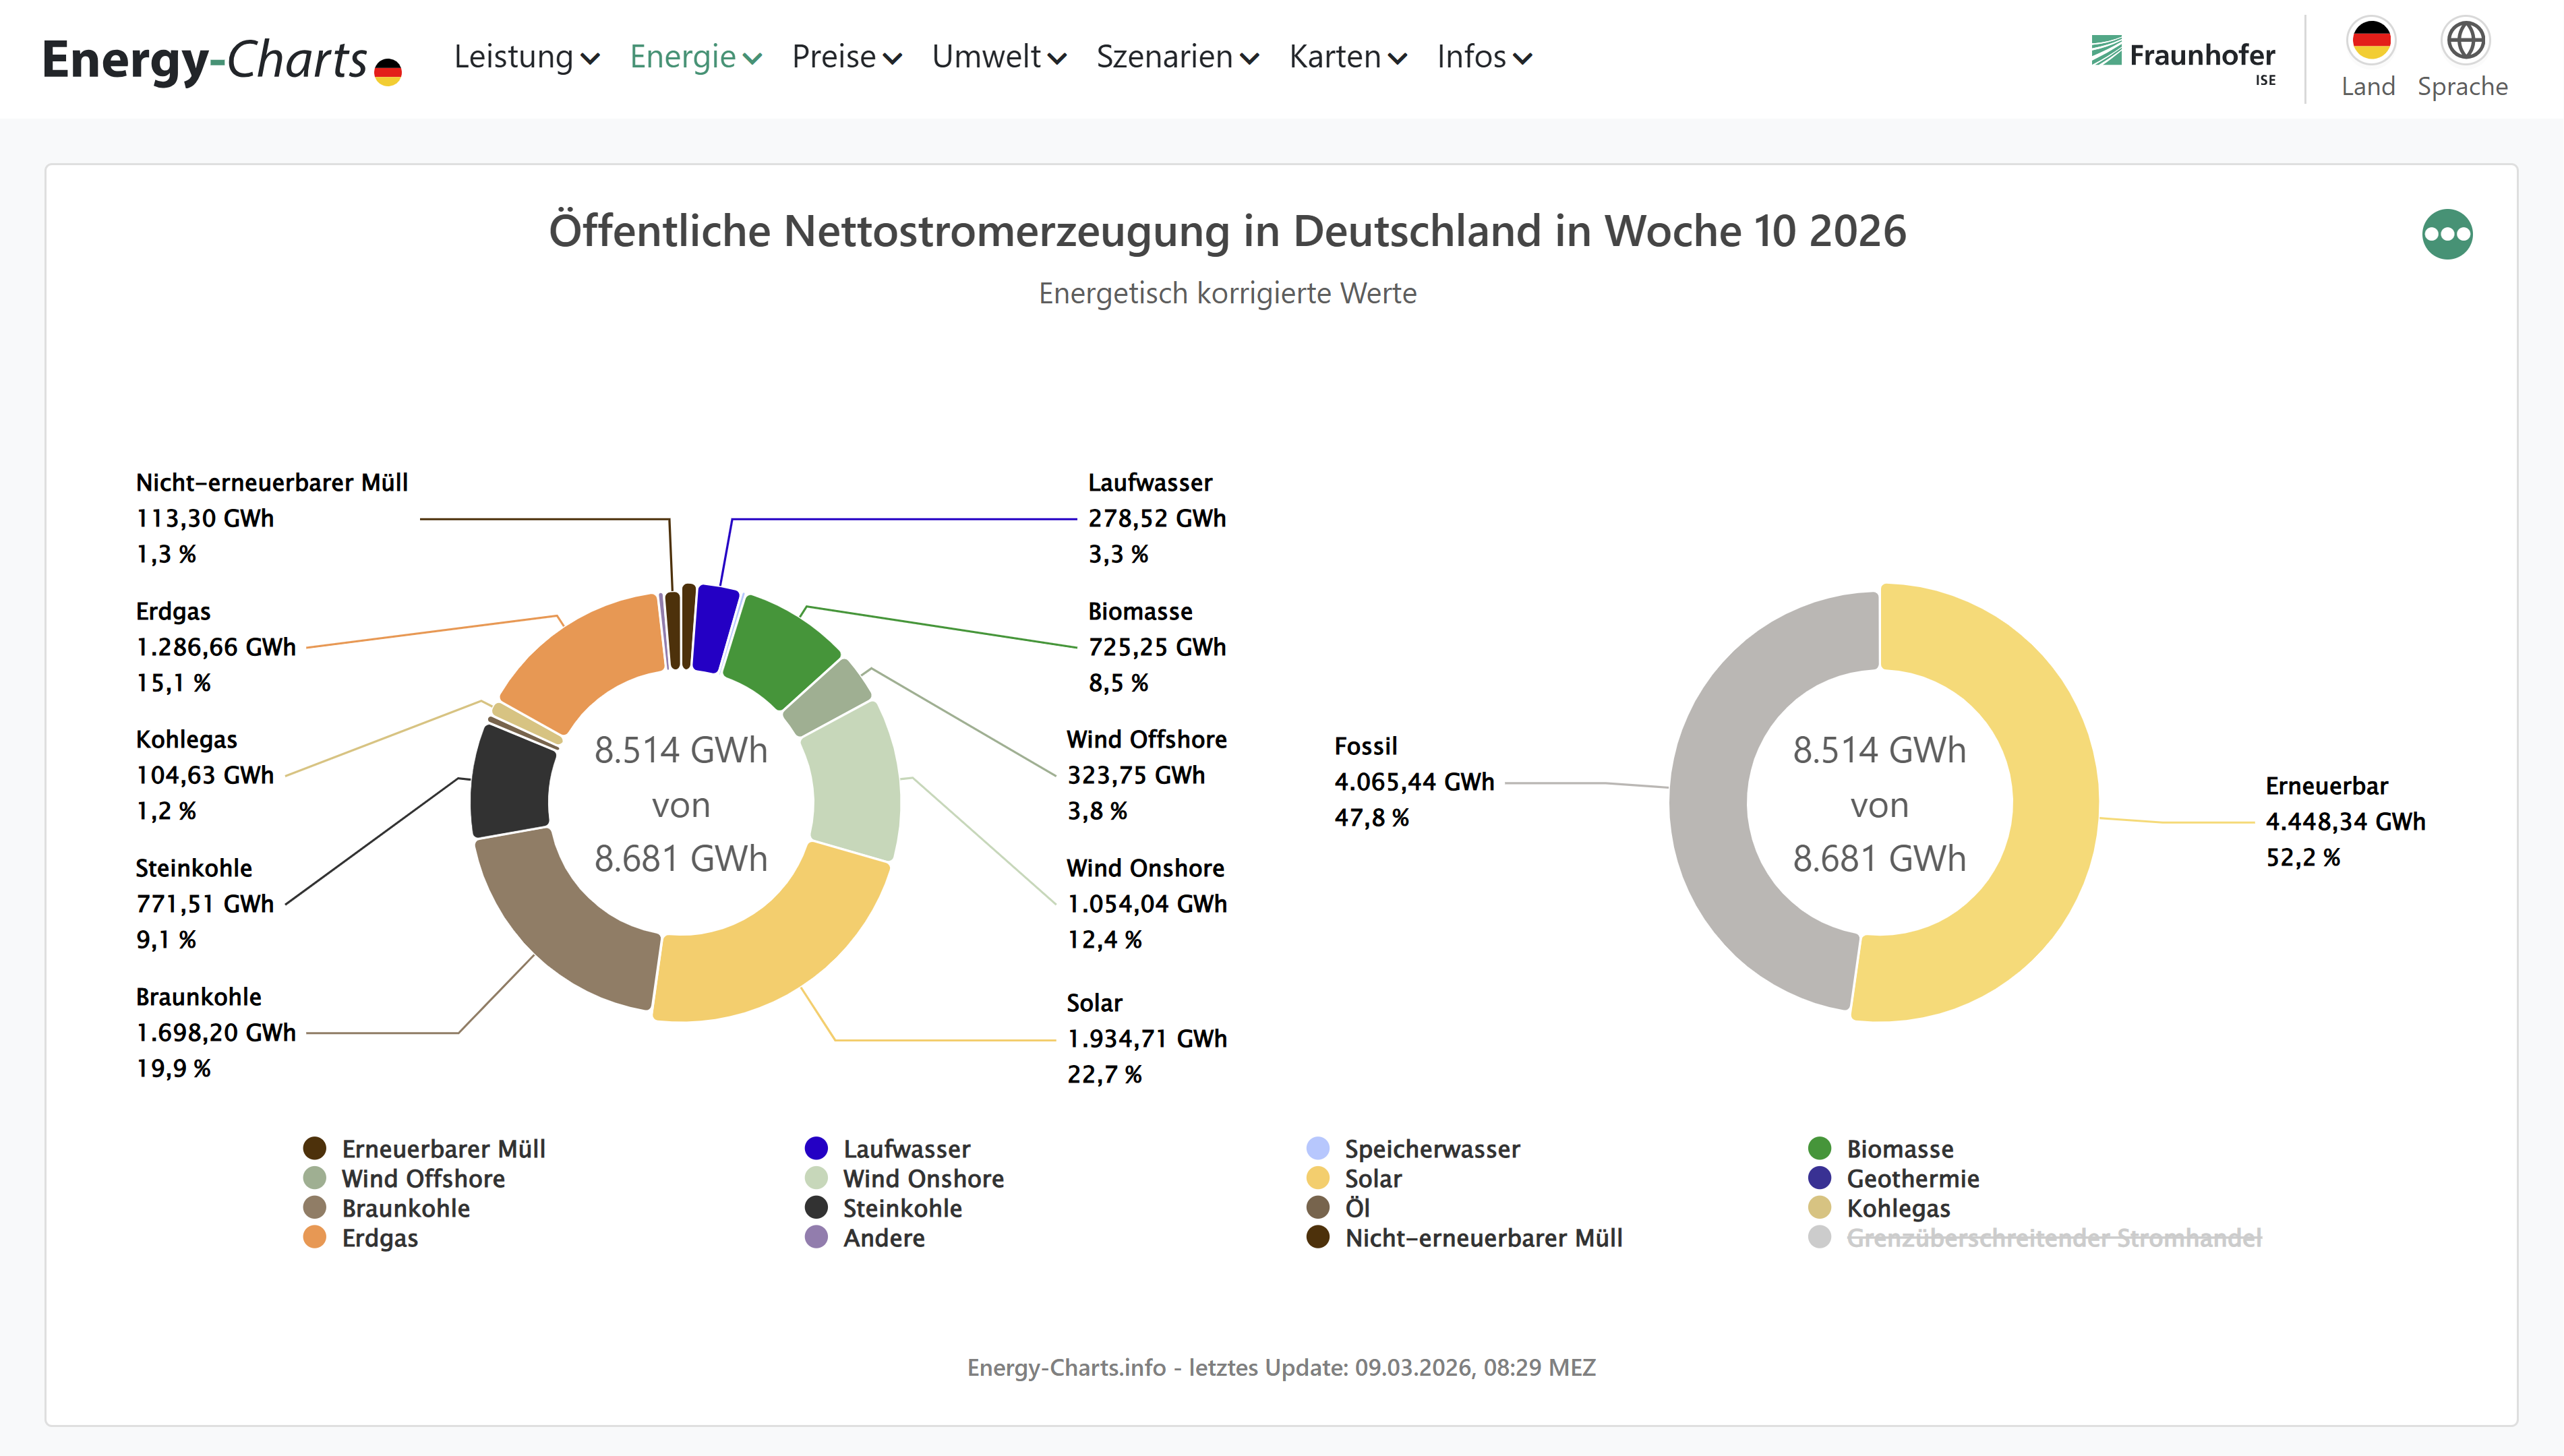Viewport: 2564px width, 1456px height.
Task: Expand the Preise dropdown menu
Action: coord(846,58)
